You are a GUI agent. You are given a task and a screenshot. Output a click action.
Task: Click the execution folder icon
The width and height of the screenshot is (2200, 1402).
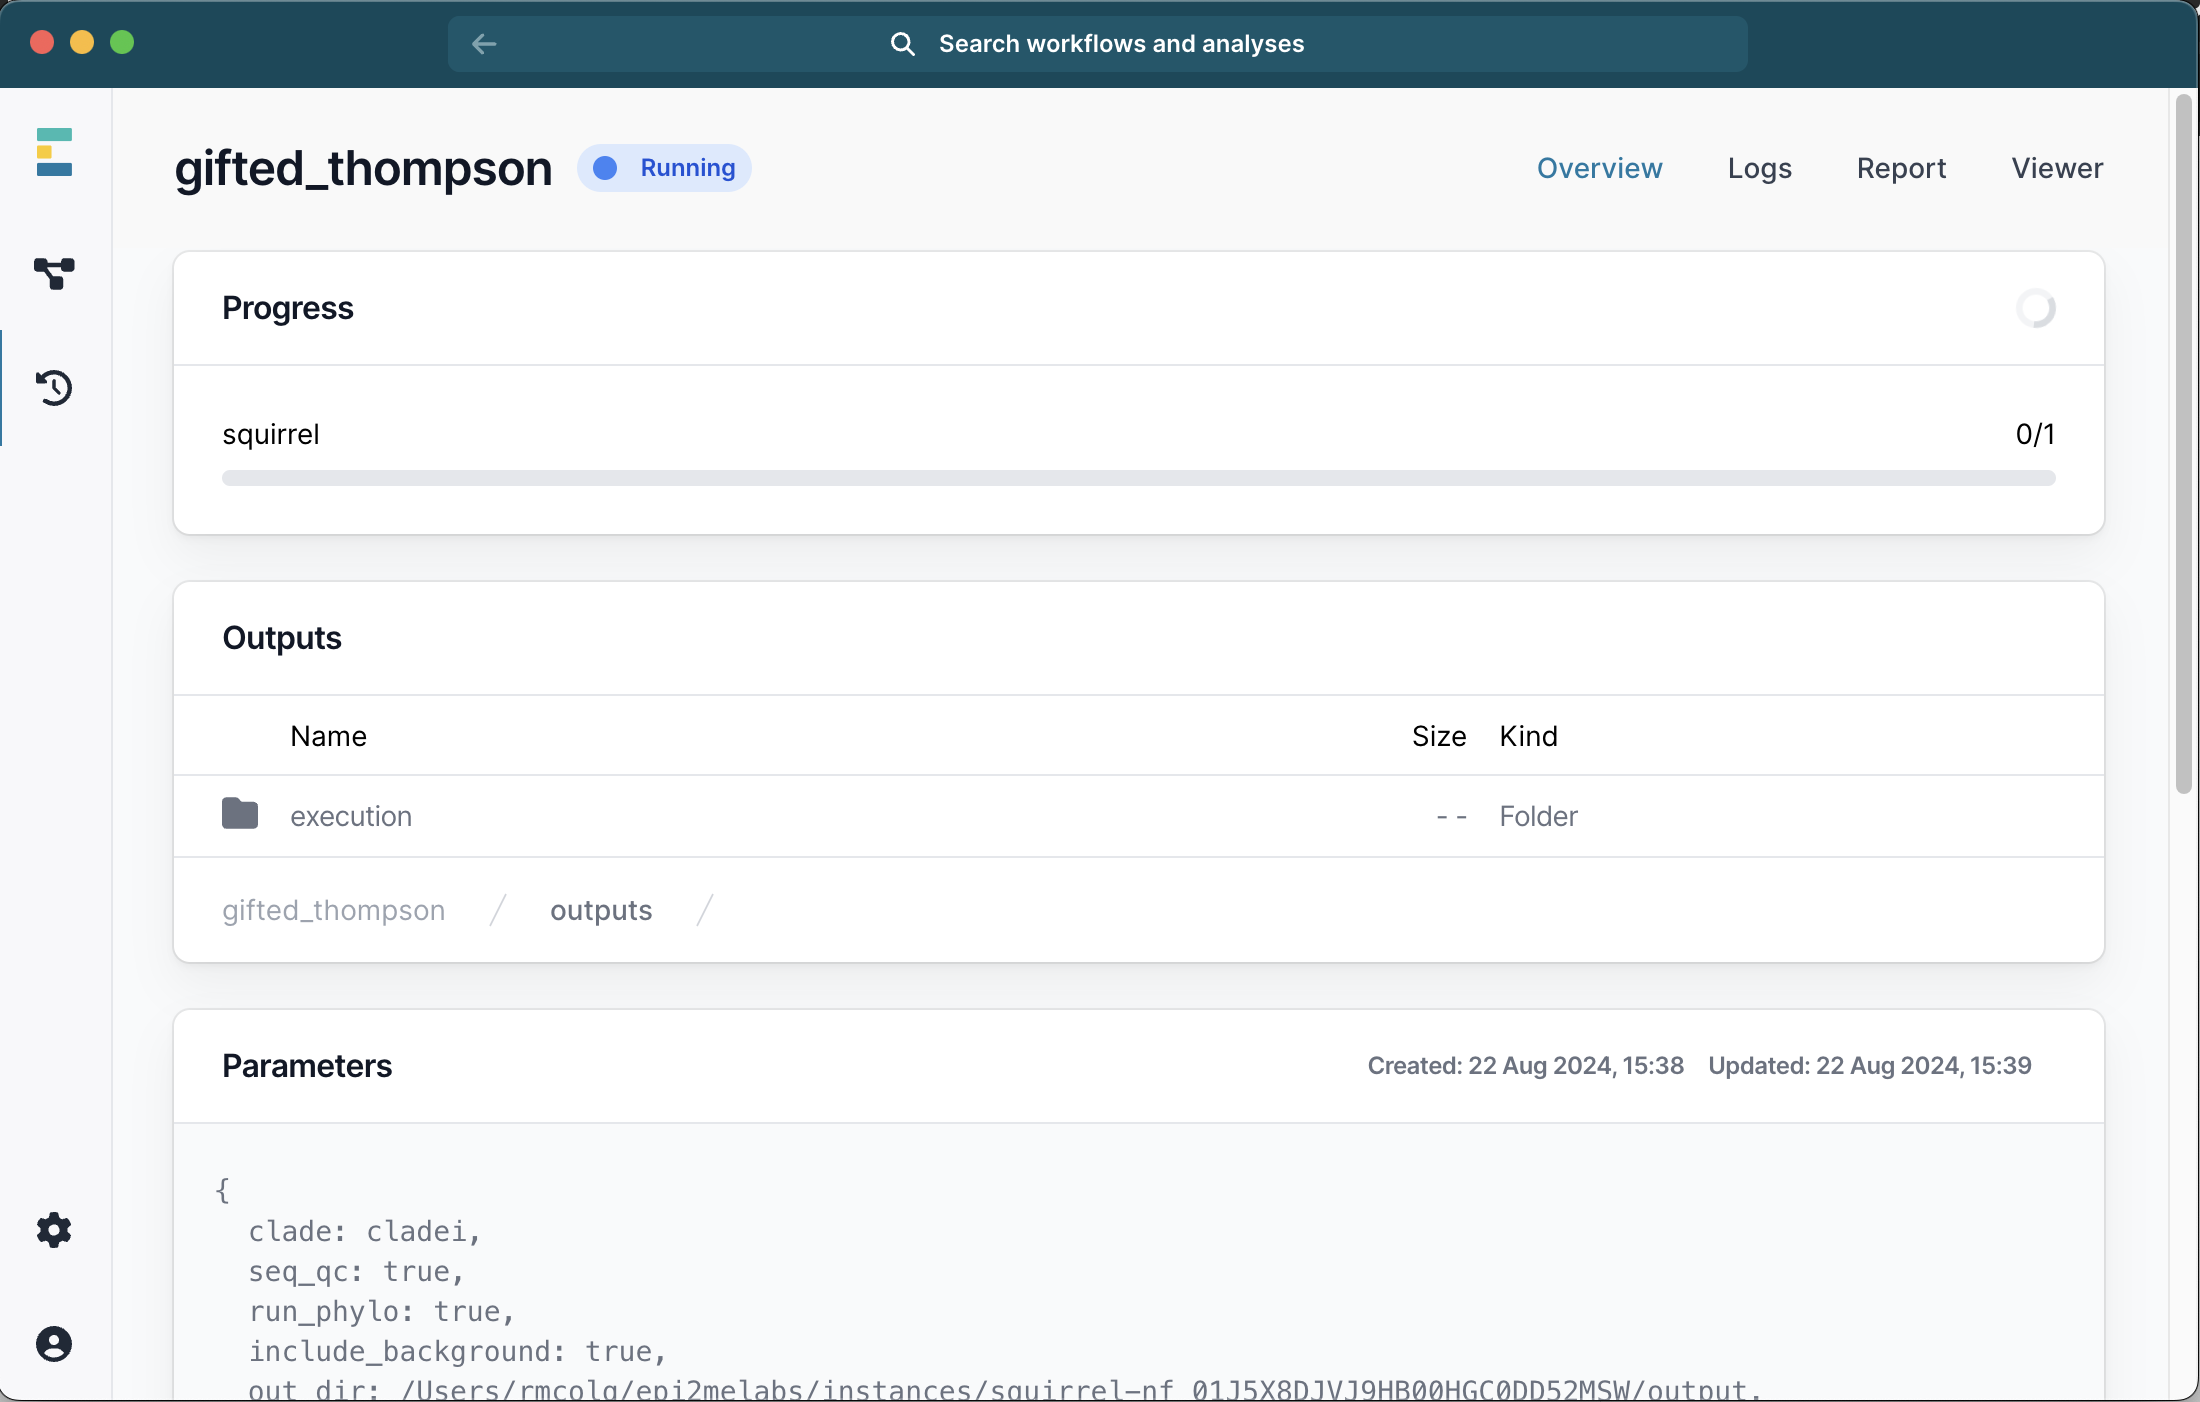240,814
